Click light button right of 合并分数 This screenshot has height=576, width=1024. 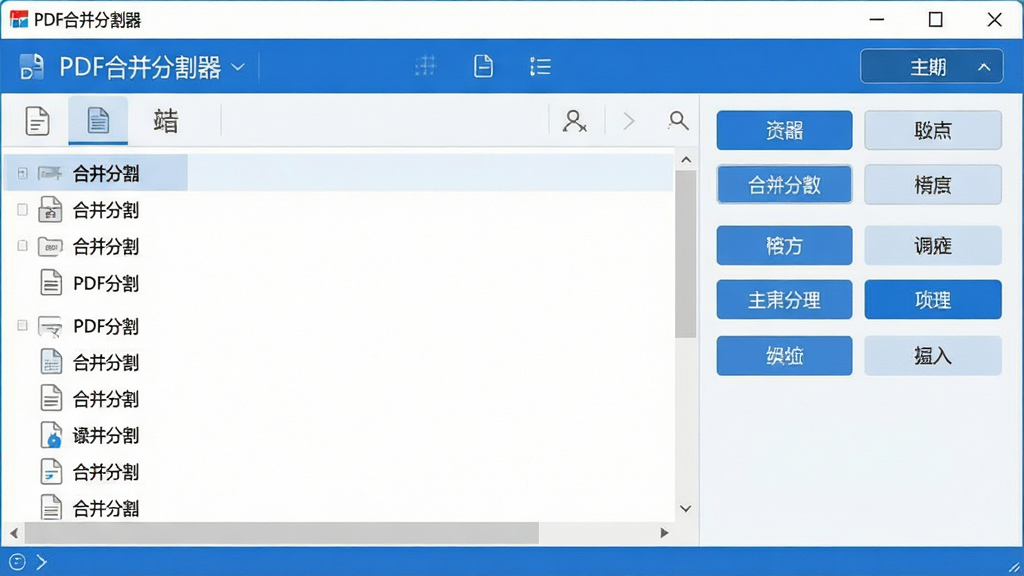933,184
